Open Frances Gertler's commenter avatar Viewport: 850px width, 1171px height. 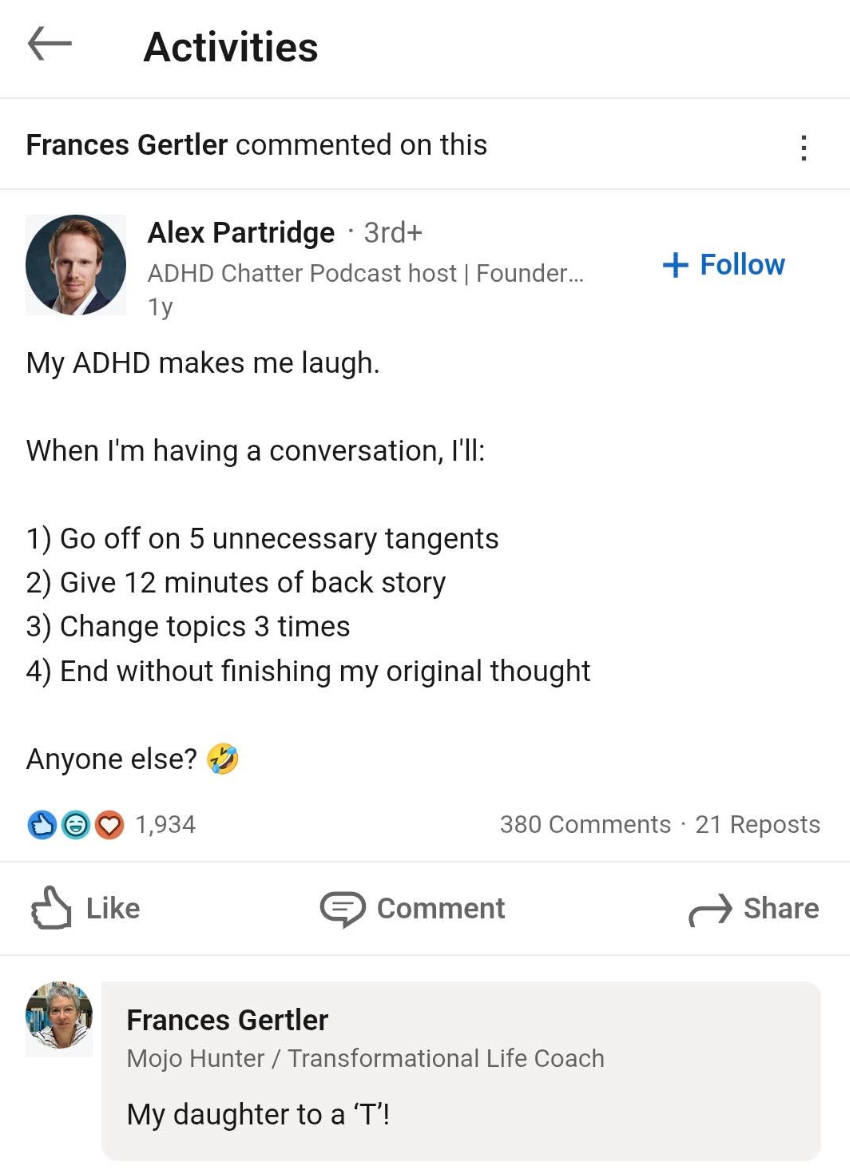tap(59, 1016)
